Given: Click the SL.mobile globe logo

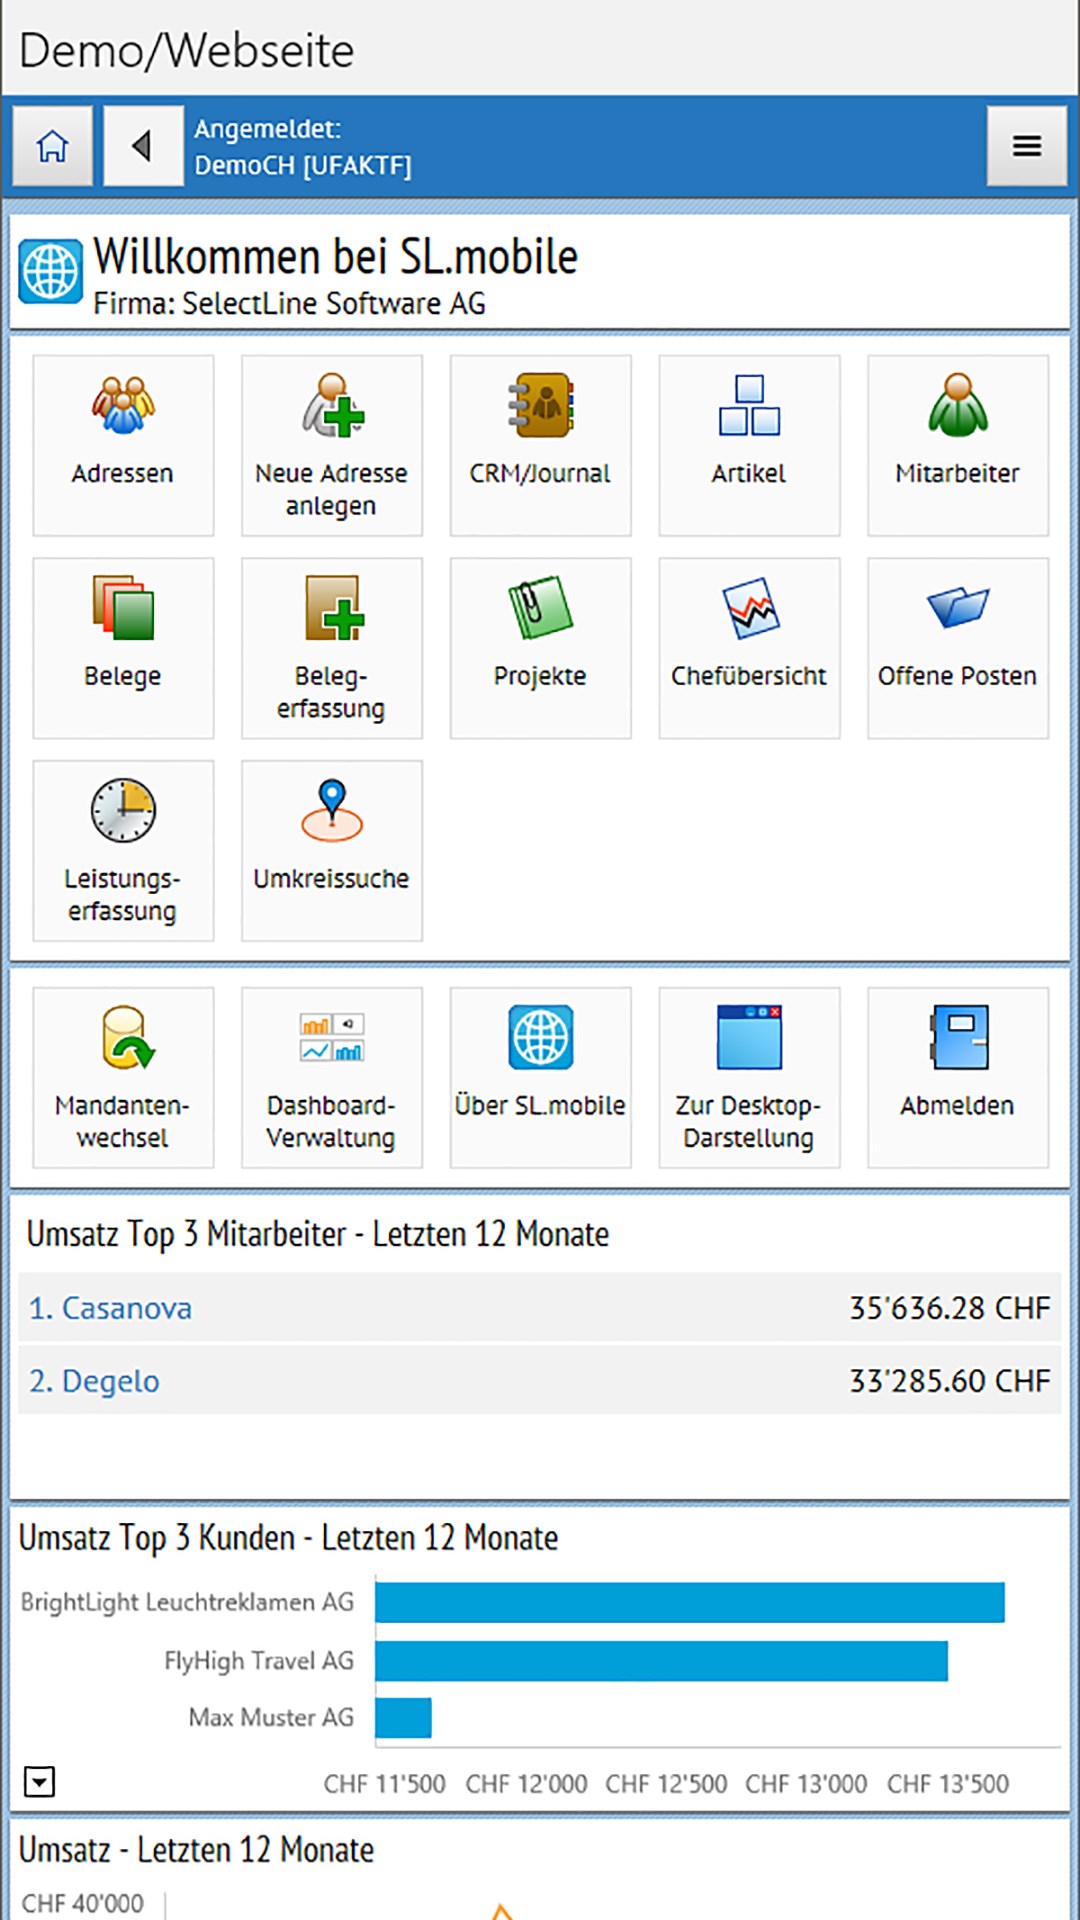Looking at the screenshot, I should point(50,271).
